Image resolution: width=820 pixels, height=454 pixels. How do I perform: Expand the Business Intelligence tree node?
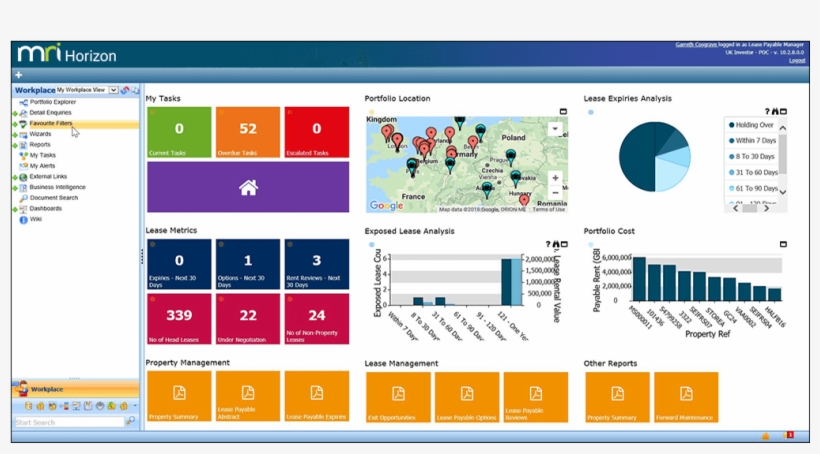pyautogui.click(x=15, y=188)
